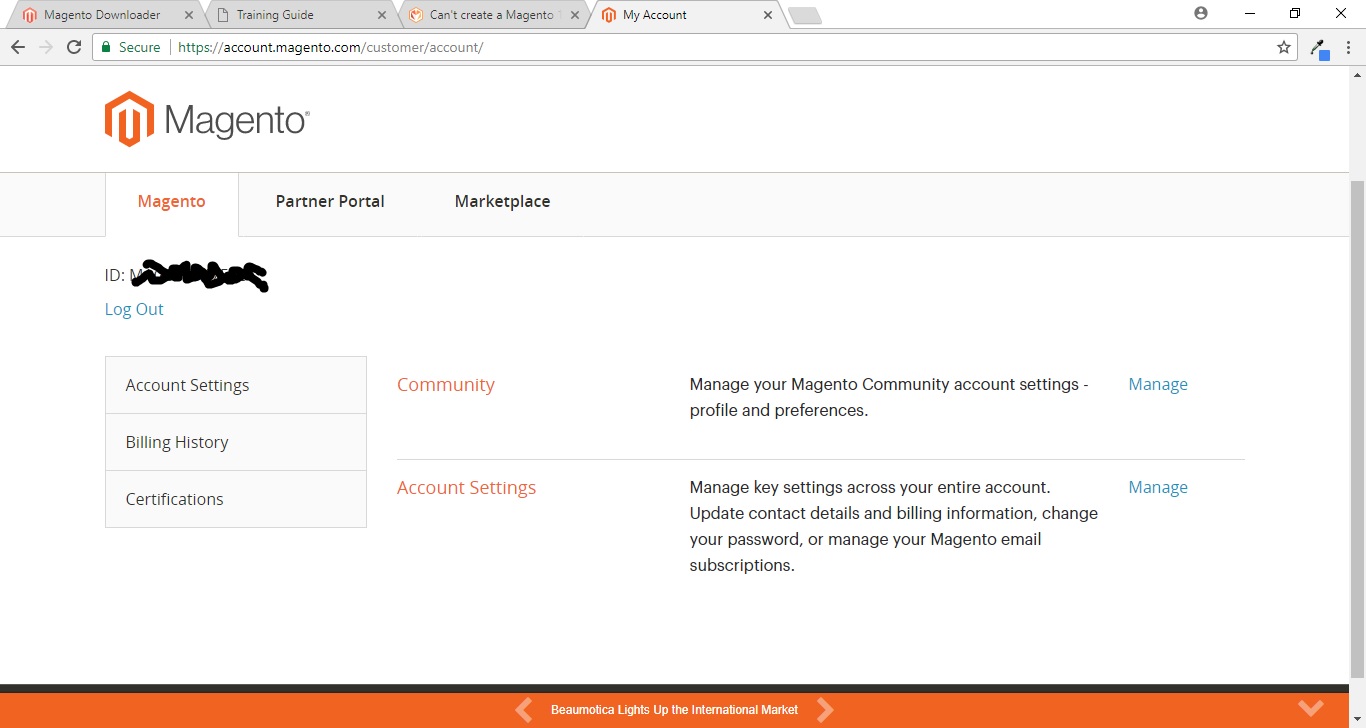1366x728 pixels.
Task: Click inside the address bar
Action: click(x=600, y=47)
